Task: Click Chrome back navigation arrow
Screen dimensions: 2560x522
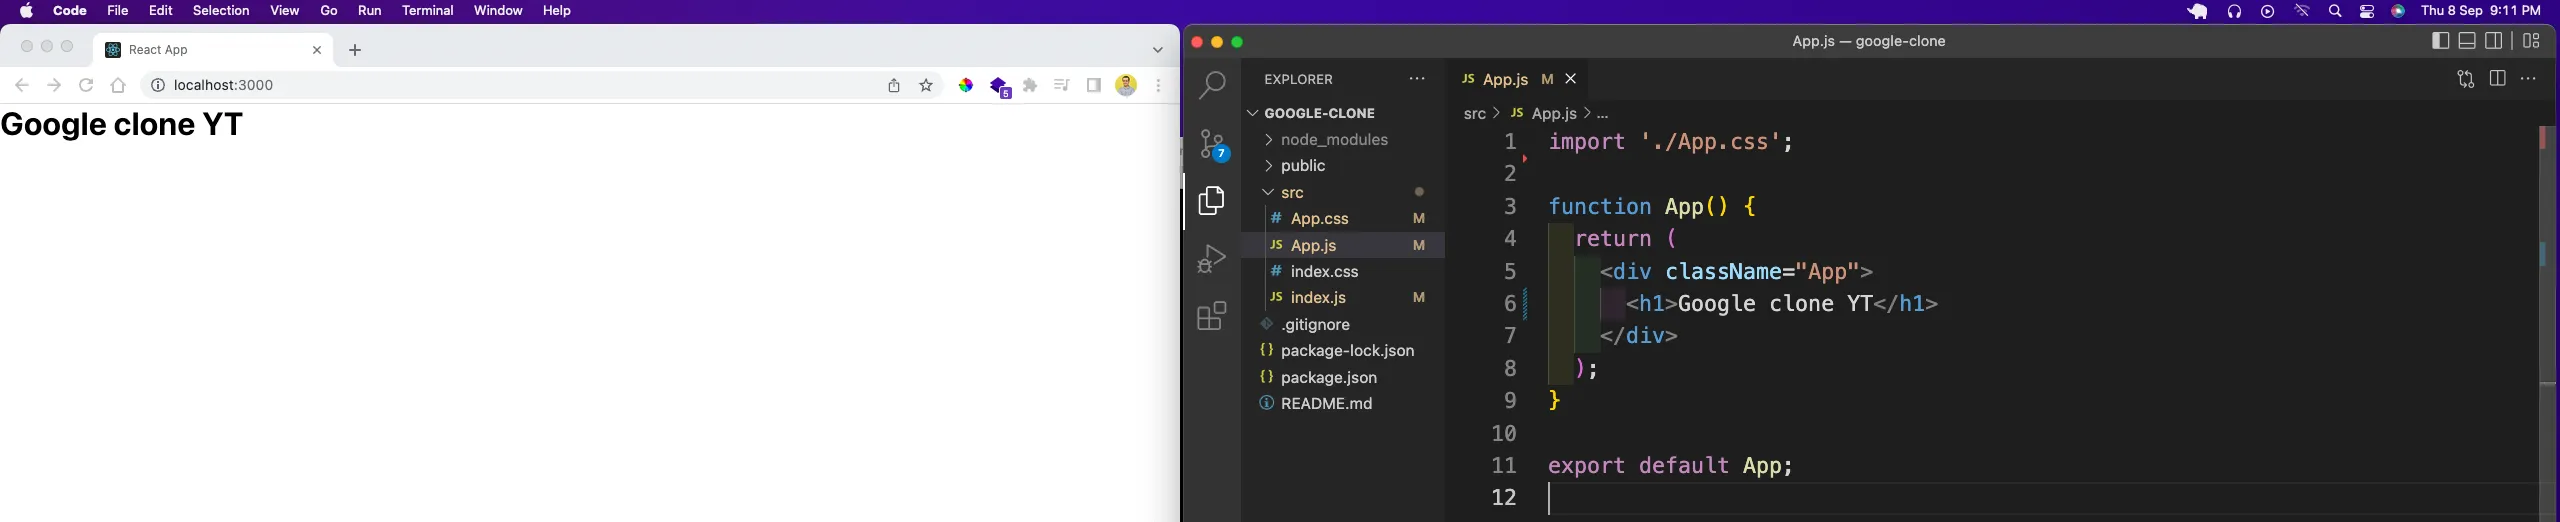Action: (22, 86)
